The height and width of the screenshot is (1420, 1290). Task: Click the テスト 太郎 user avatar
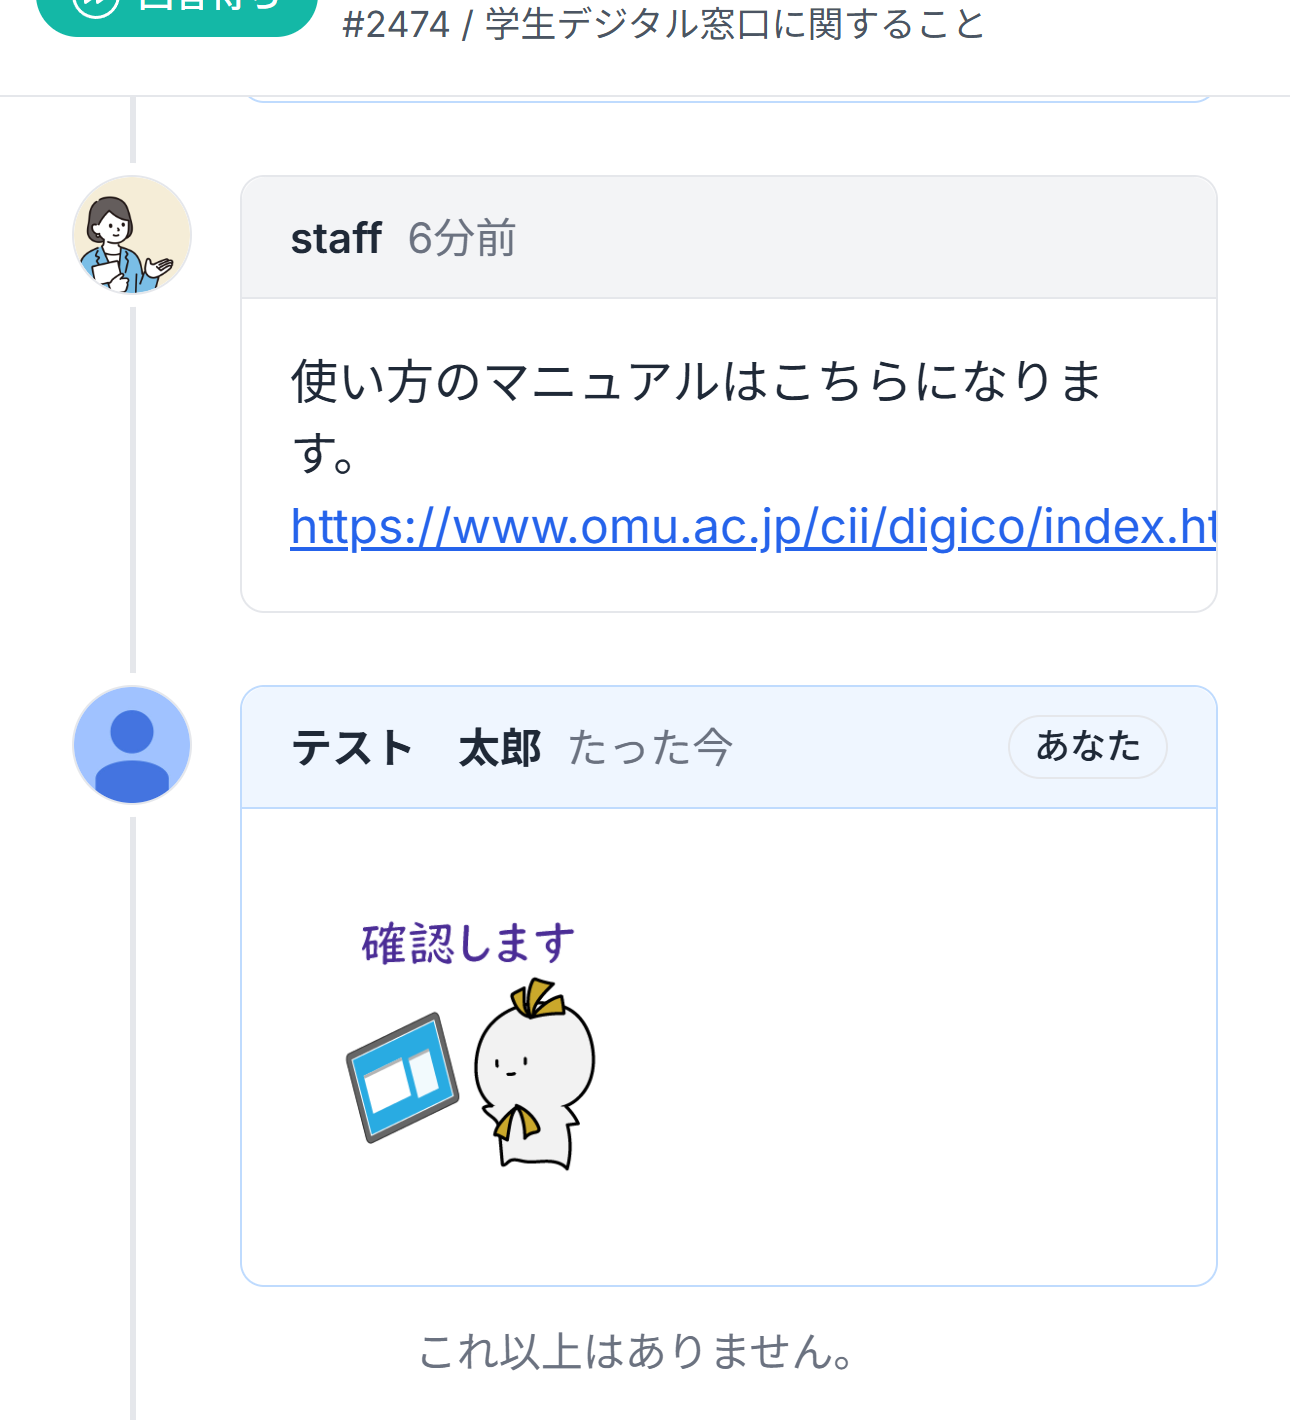132,745
